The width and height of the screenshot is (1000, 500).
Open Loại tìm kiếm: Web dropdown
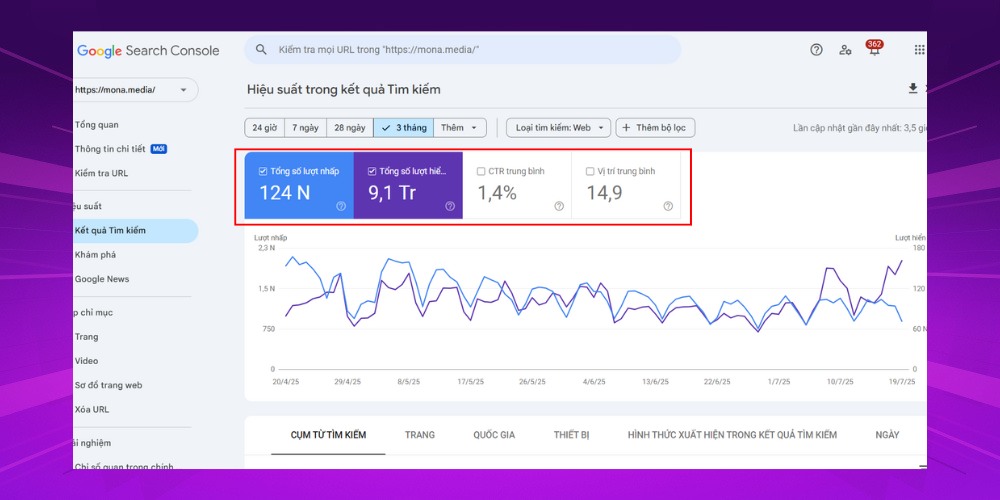559,128
